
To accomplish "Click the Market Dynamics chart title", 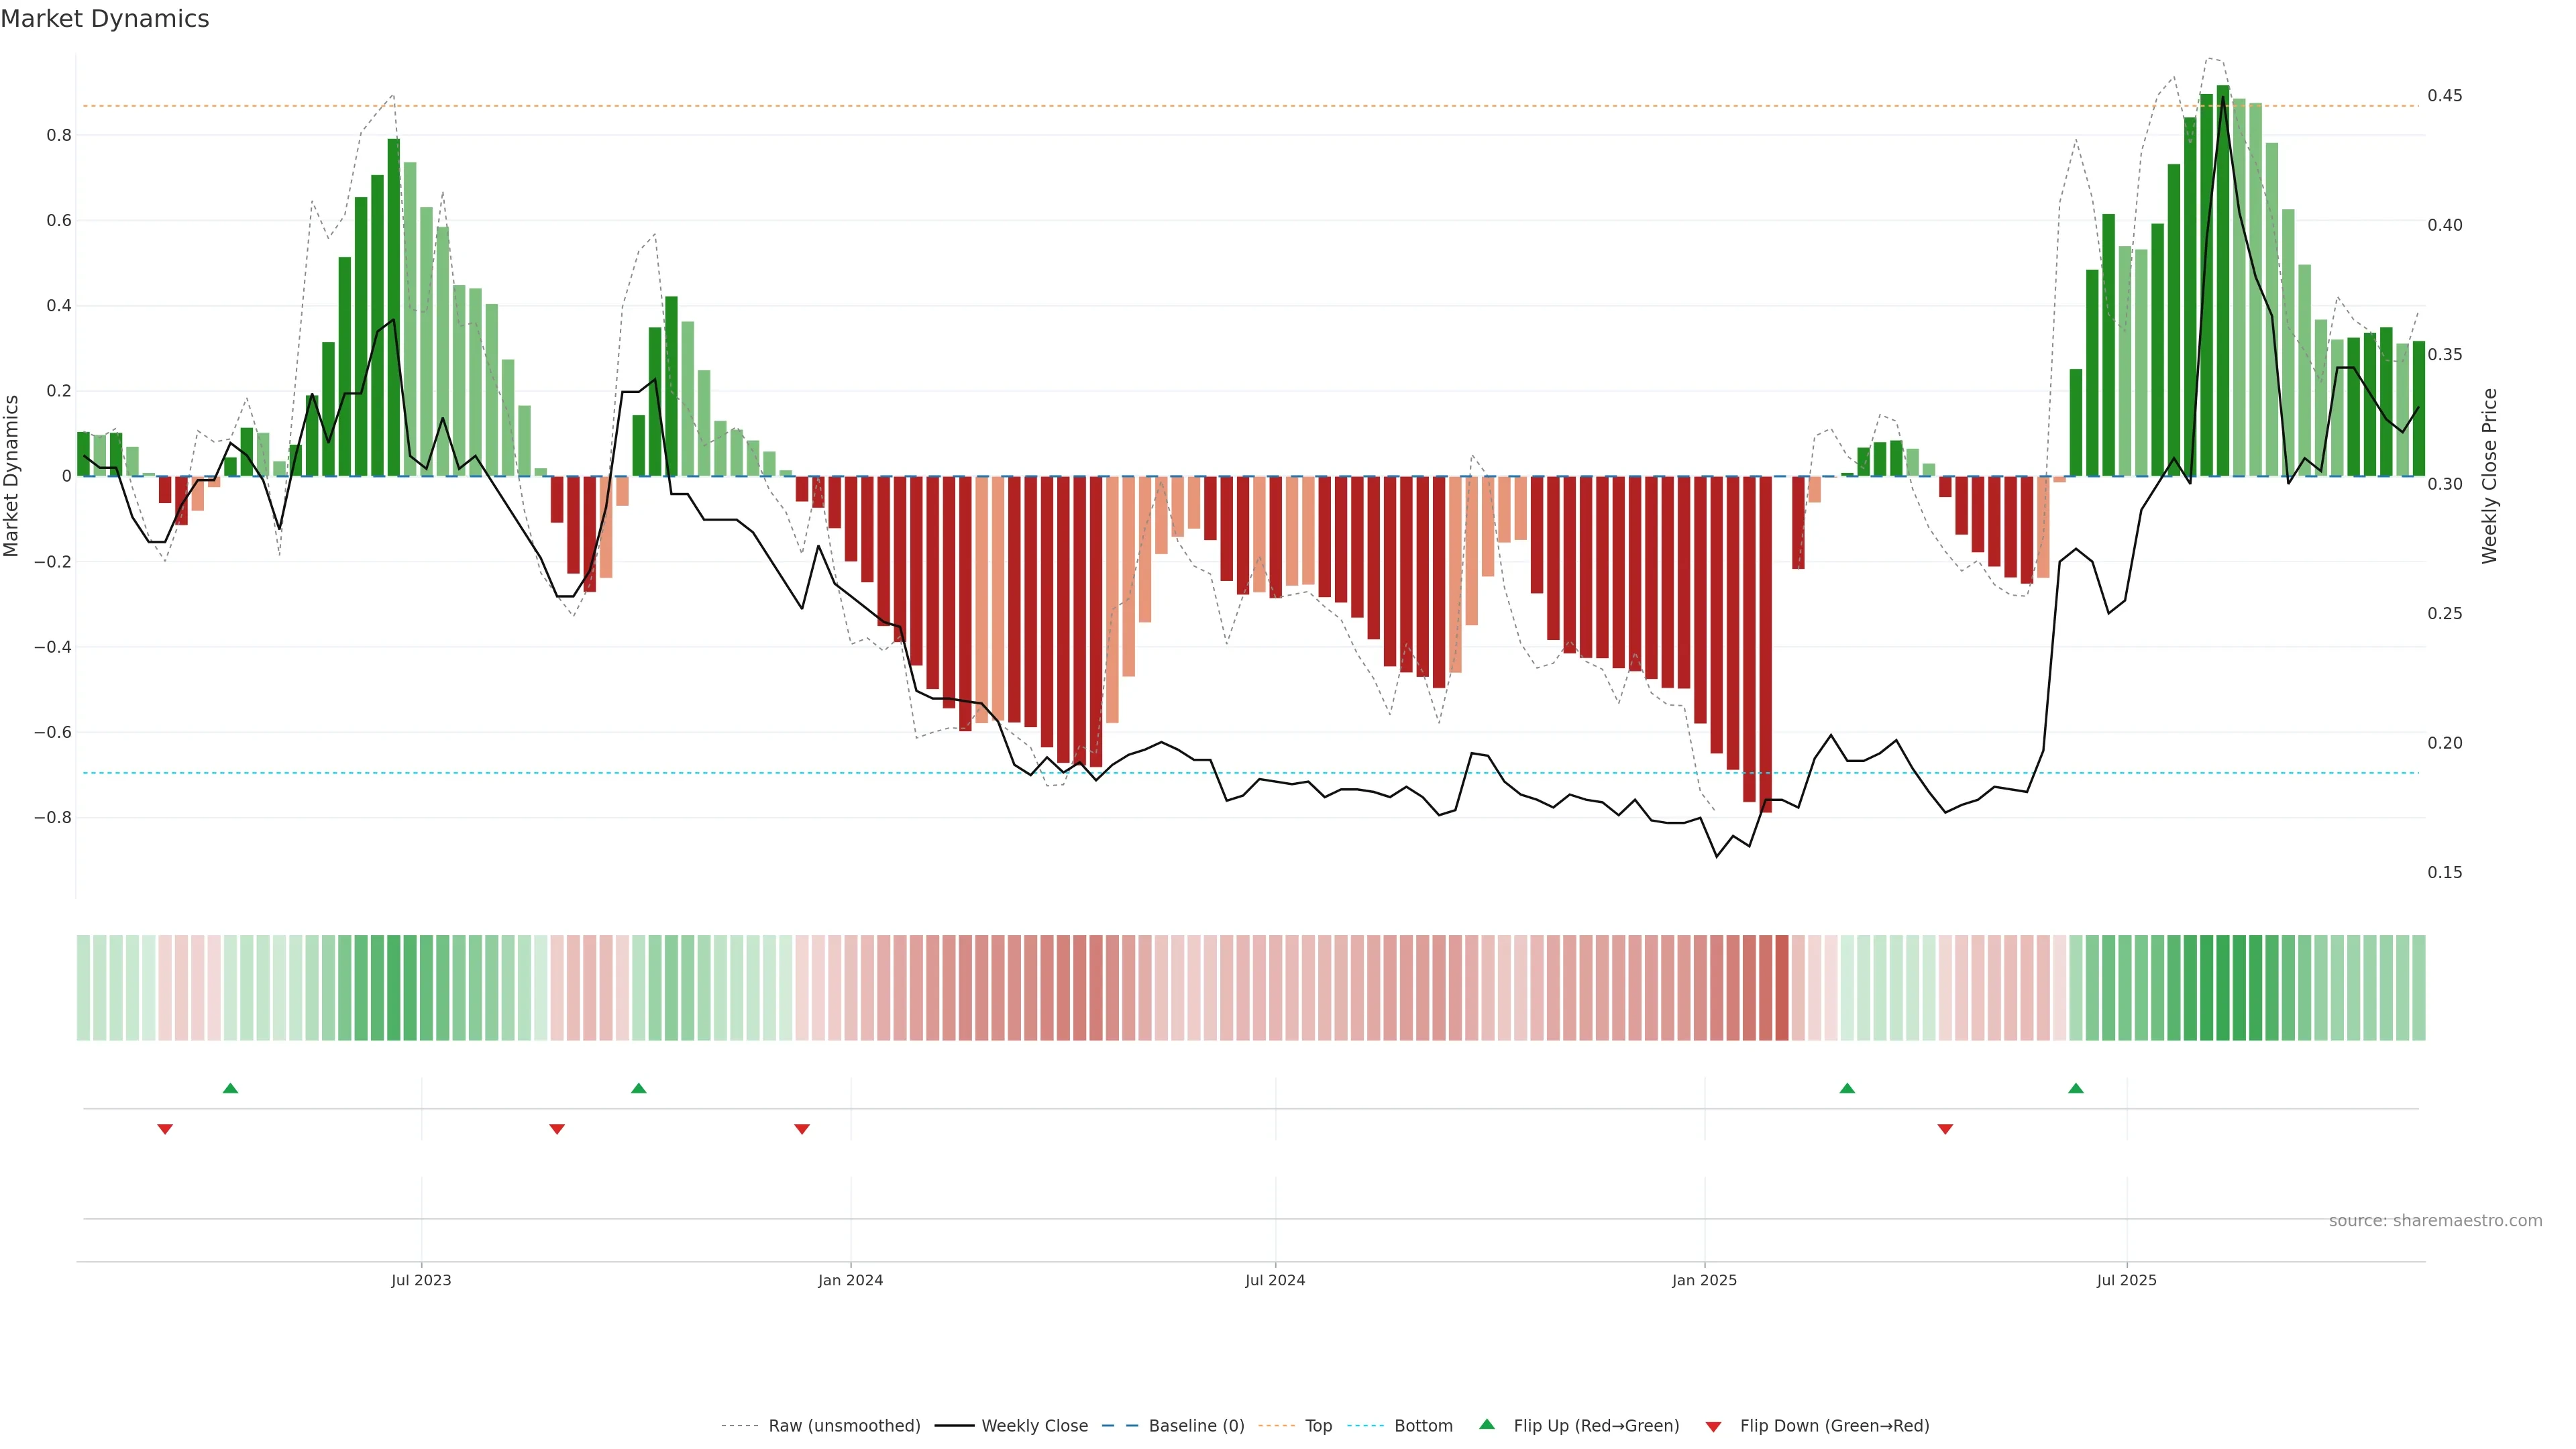I will pos(105,19).
